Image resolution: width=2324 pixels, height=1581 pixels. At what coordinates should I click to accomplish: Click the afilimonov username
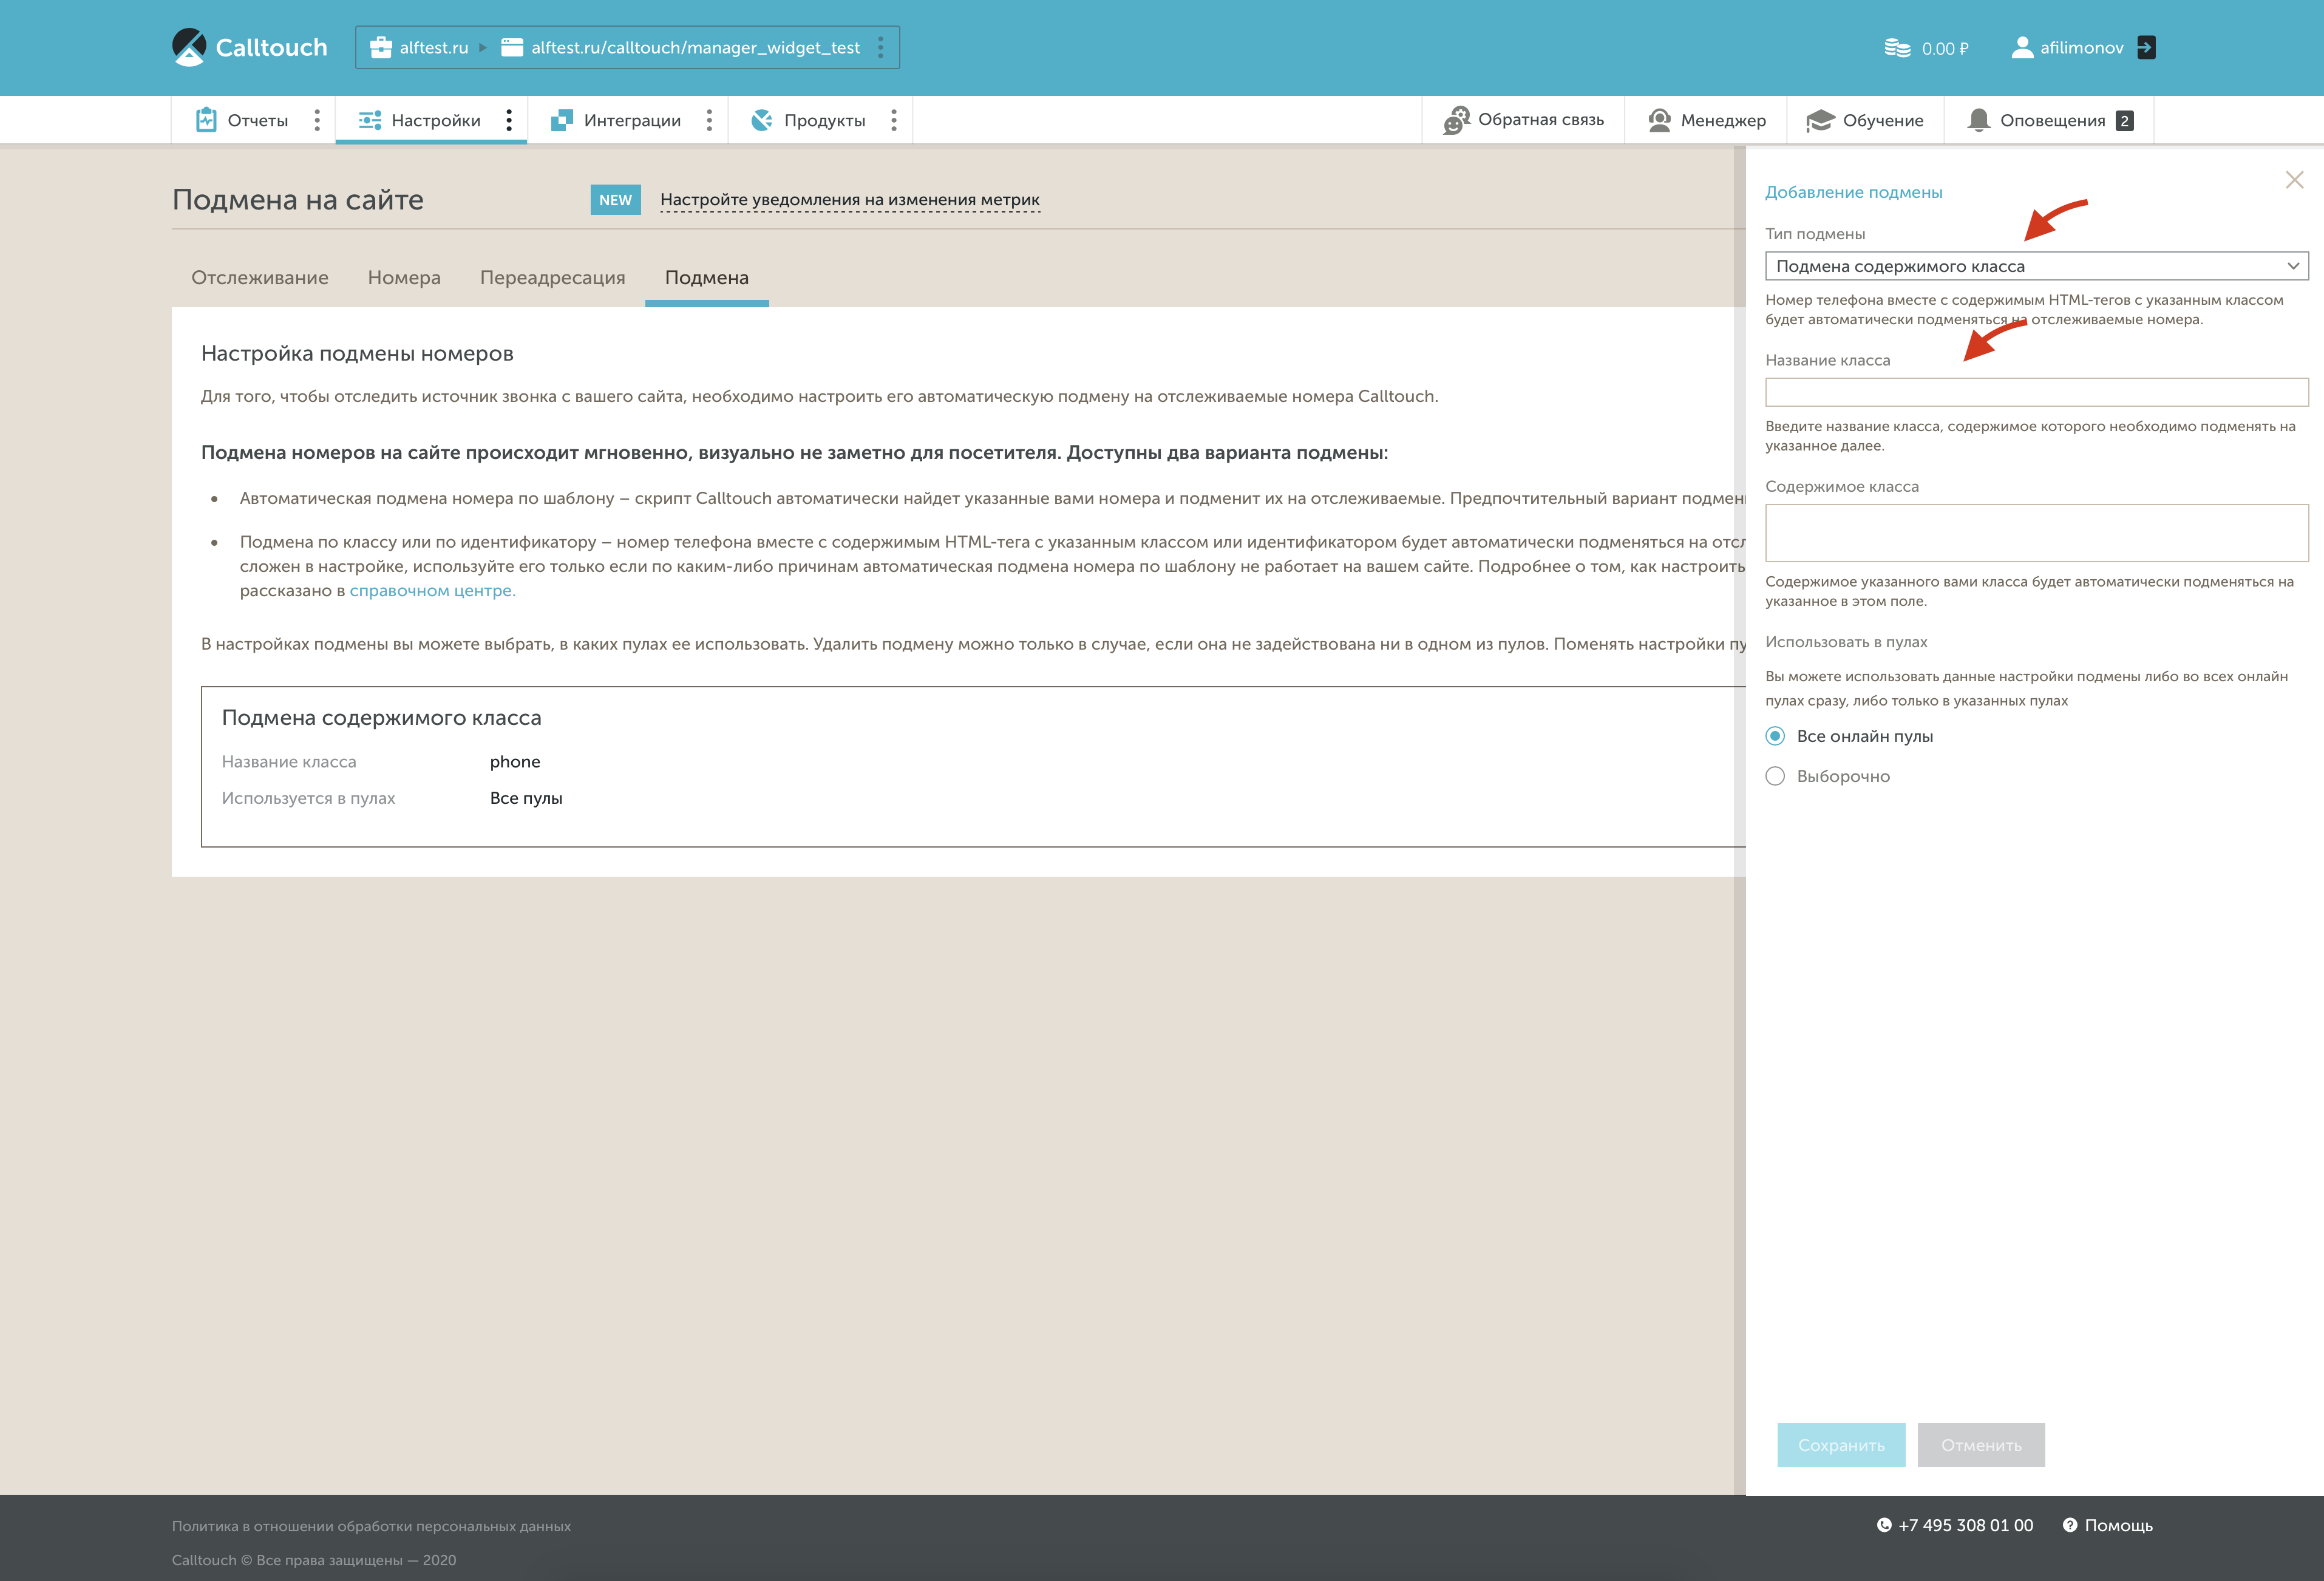click(x=2082, y=47)
